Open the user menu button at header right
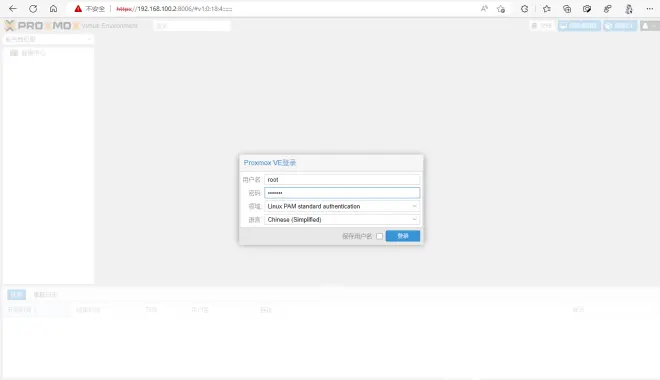Screen dimensions: 660x380 (649, 26)
